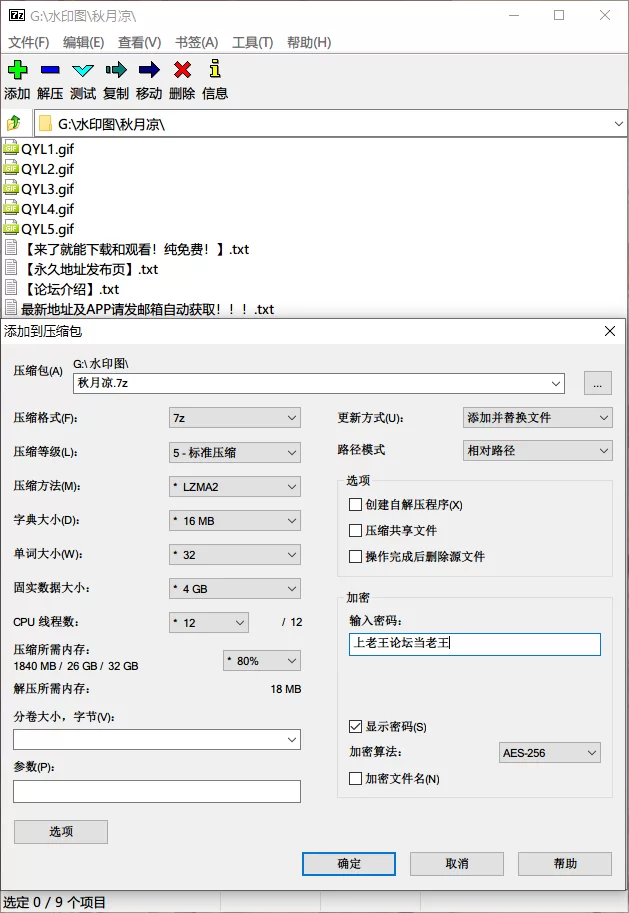Open the CPU 线程数 dropdown
This screenshot has height=913, width=629.
(x=209, y=622)
